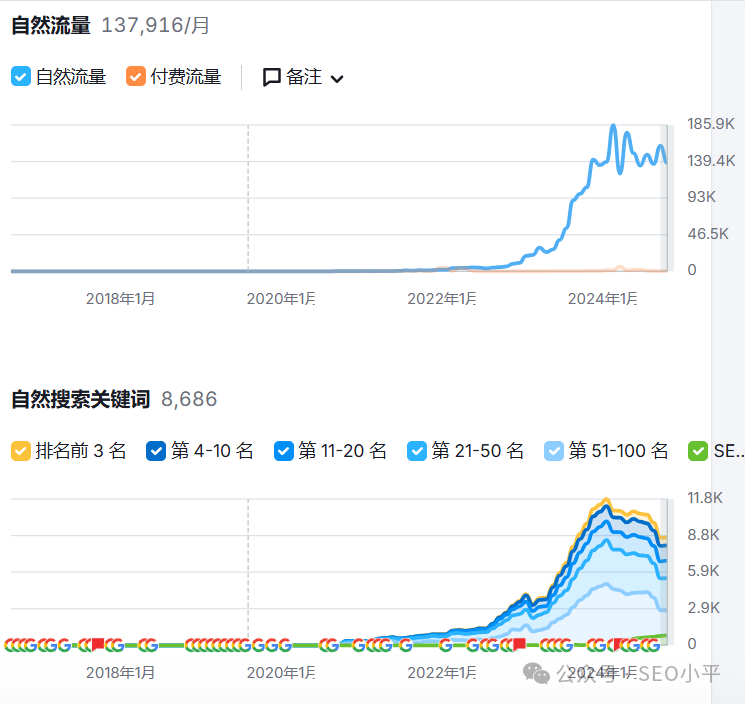Click the red flag marker near 2023

click(x=519, y=644)
